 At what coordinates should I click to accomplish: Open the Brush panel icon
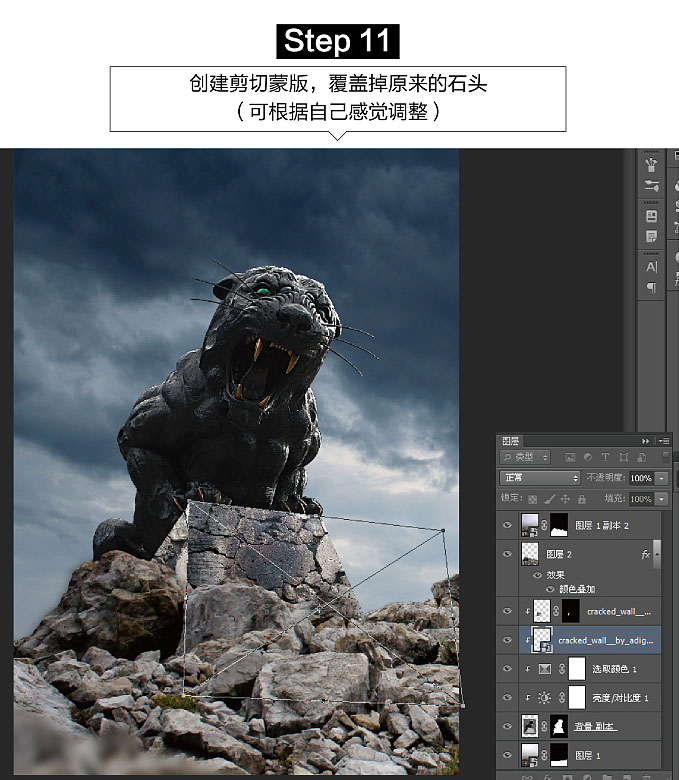click(x=651, y=164)
